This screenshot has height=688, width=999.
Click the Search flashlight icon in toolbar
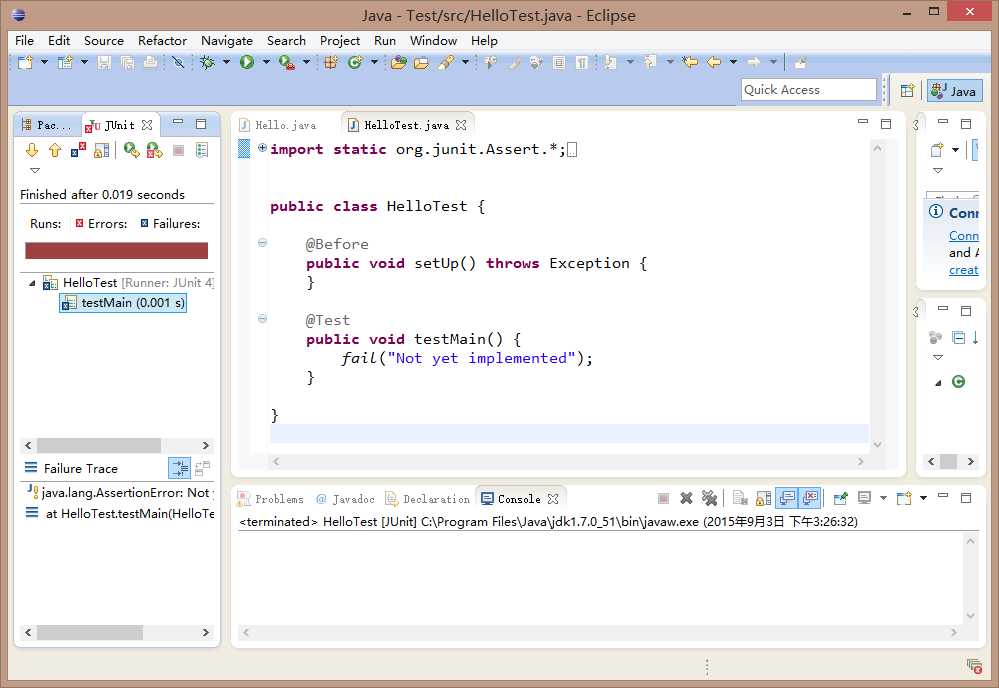click(445, 62)
